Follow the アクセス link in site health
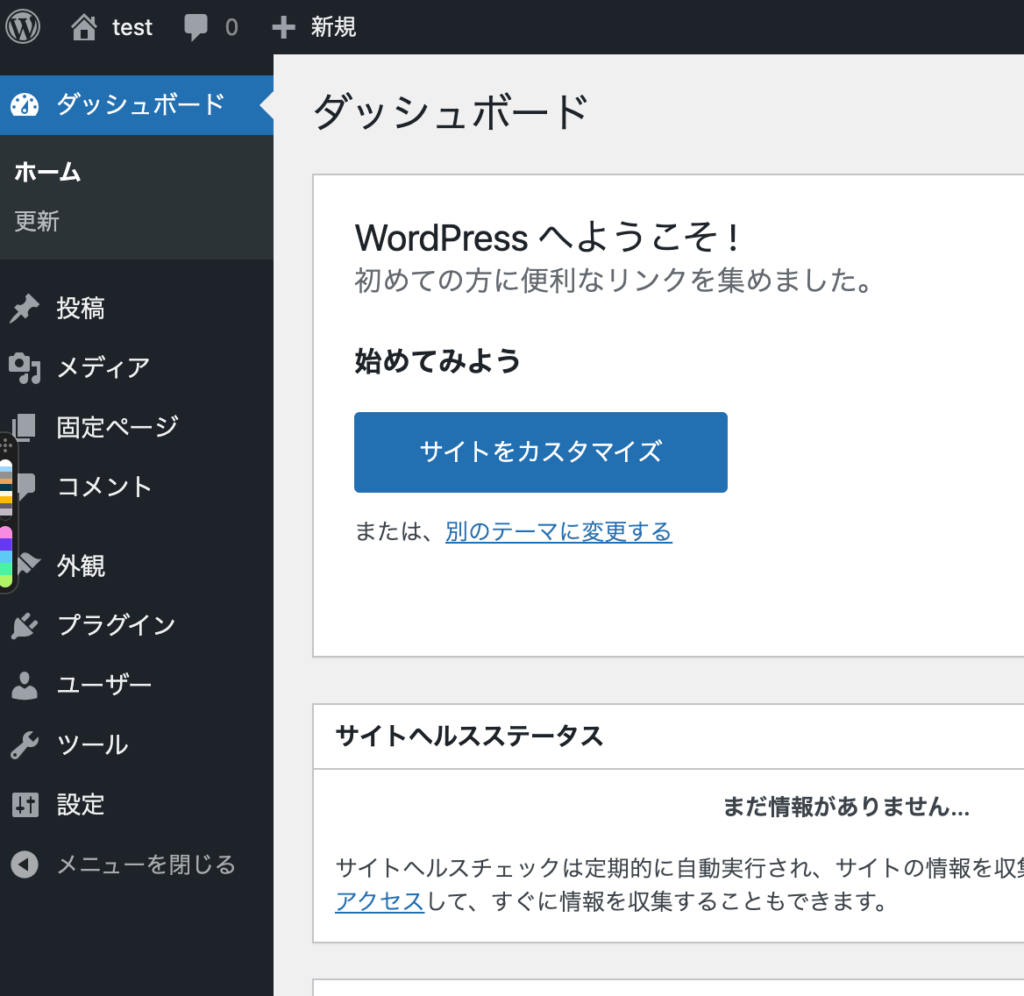Viewport: 1024px width, 996px height. [x=379, y=901]
